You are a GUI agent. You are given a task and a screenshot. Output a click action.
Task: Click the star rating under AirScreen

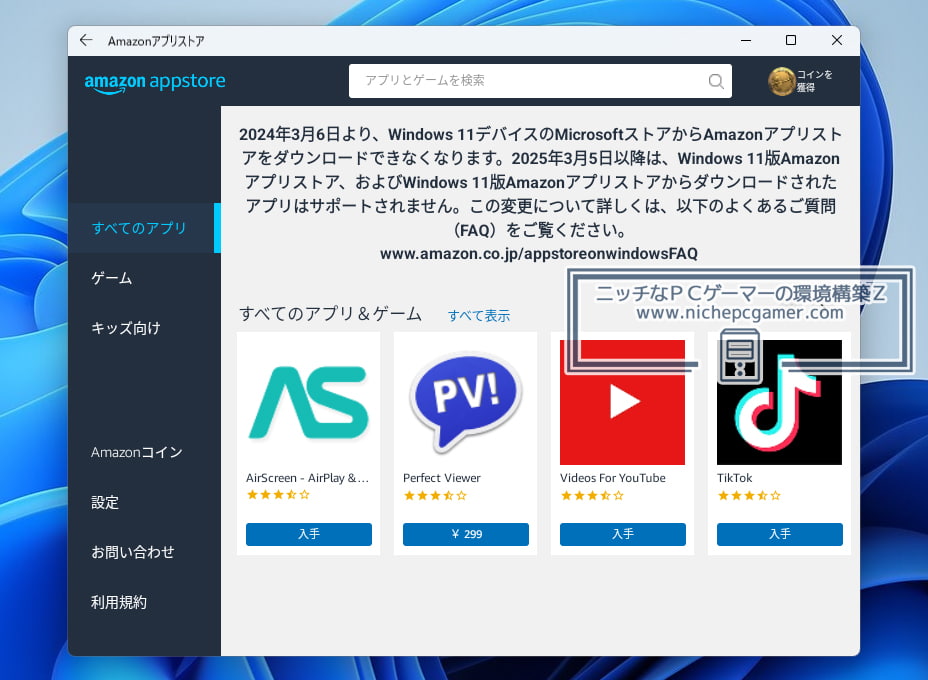point(278,495)
